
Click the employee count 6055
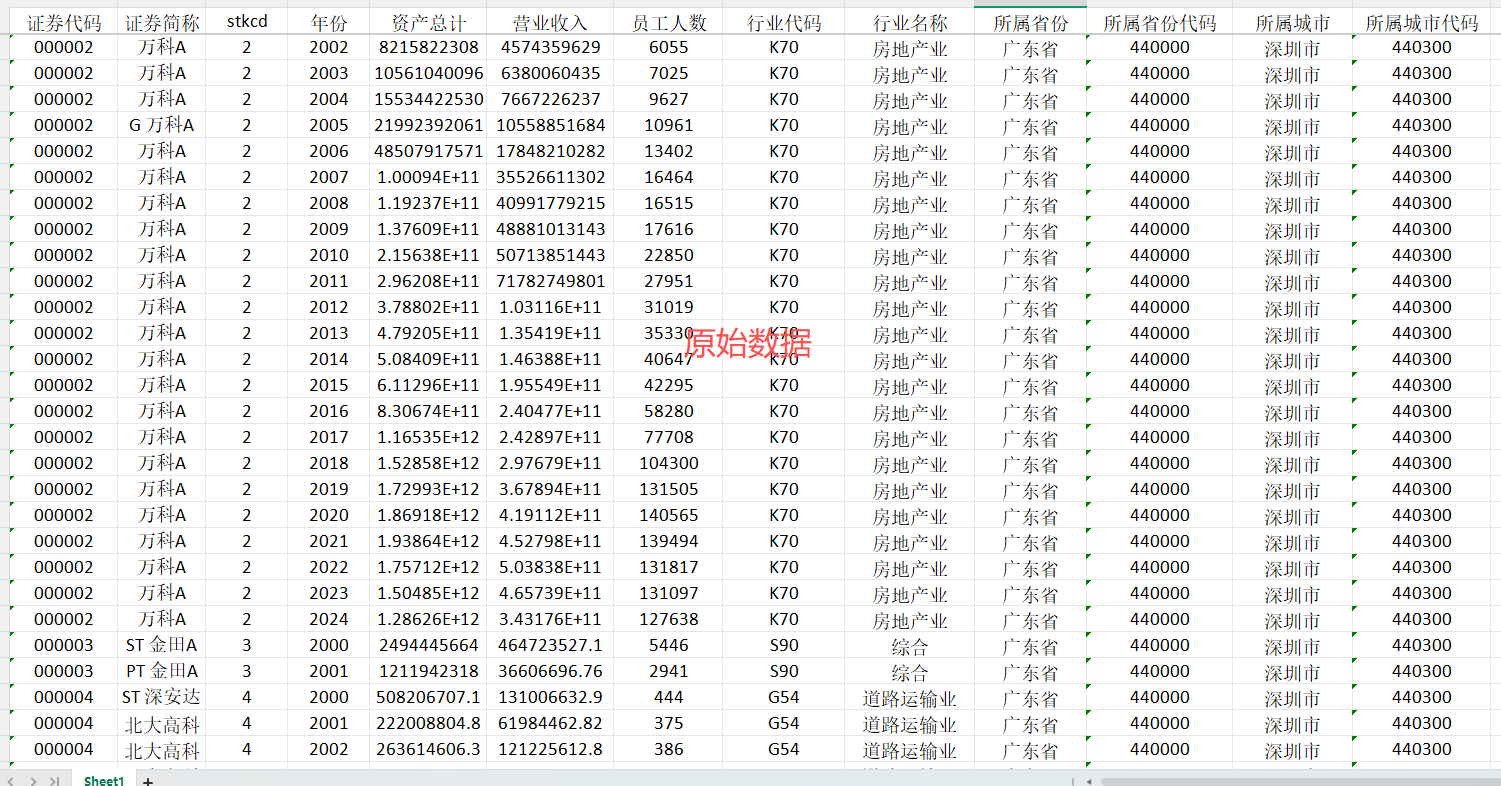pyautogui.click(x=669, y=47)
